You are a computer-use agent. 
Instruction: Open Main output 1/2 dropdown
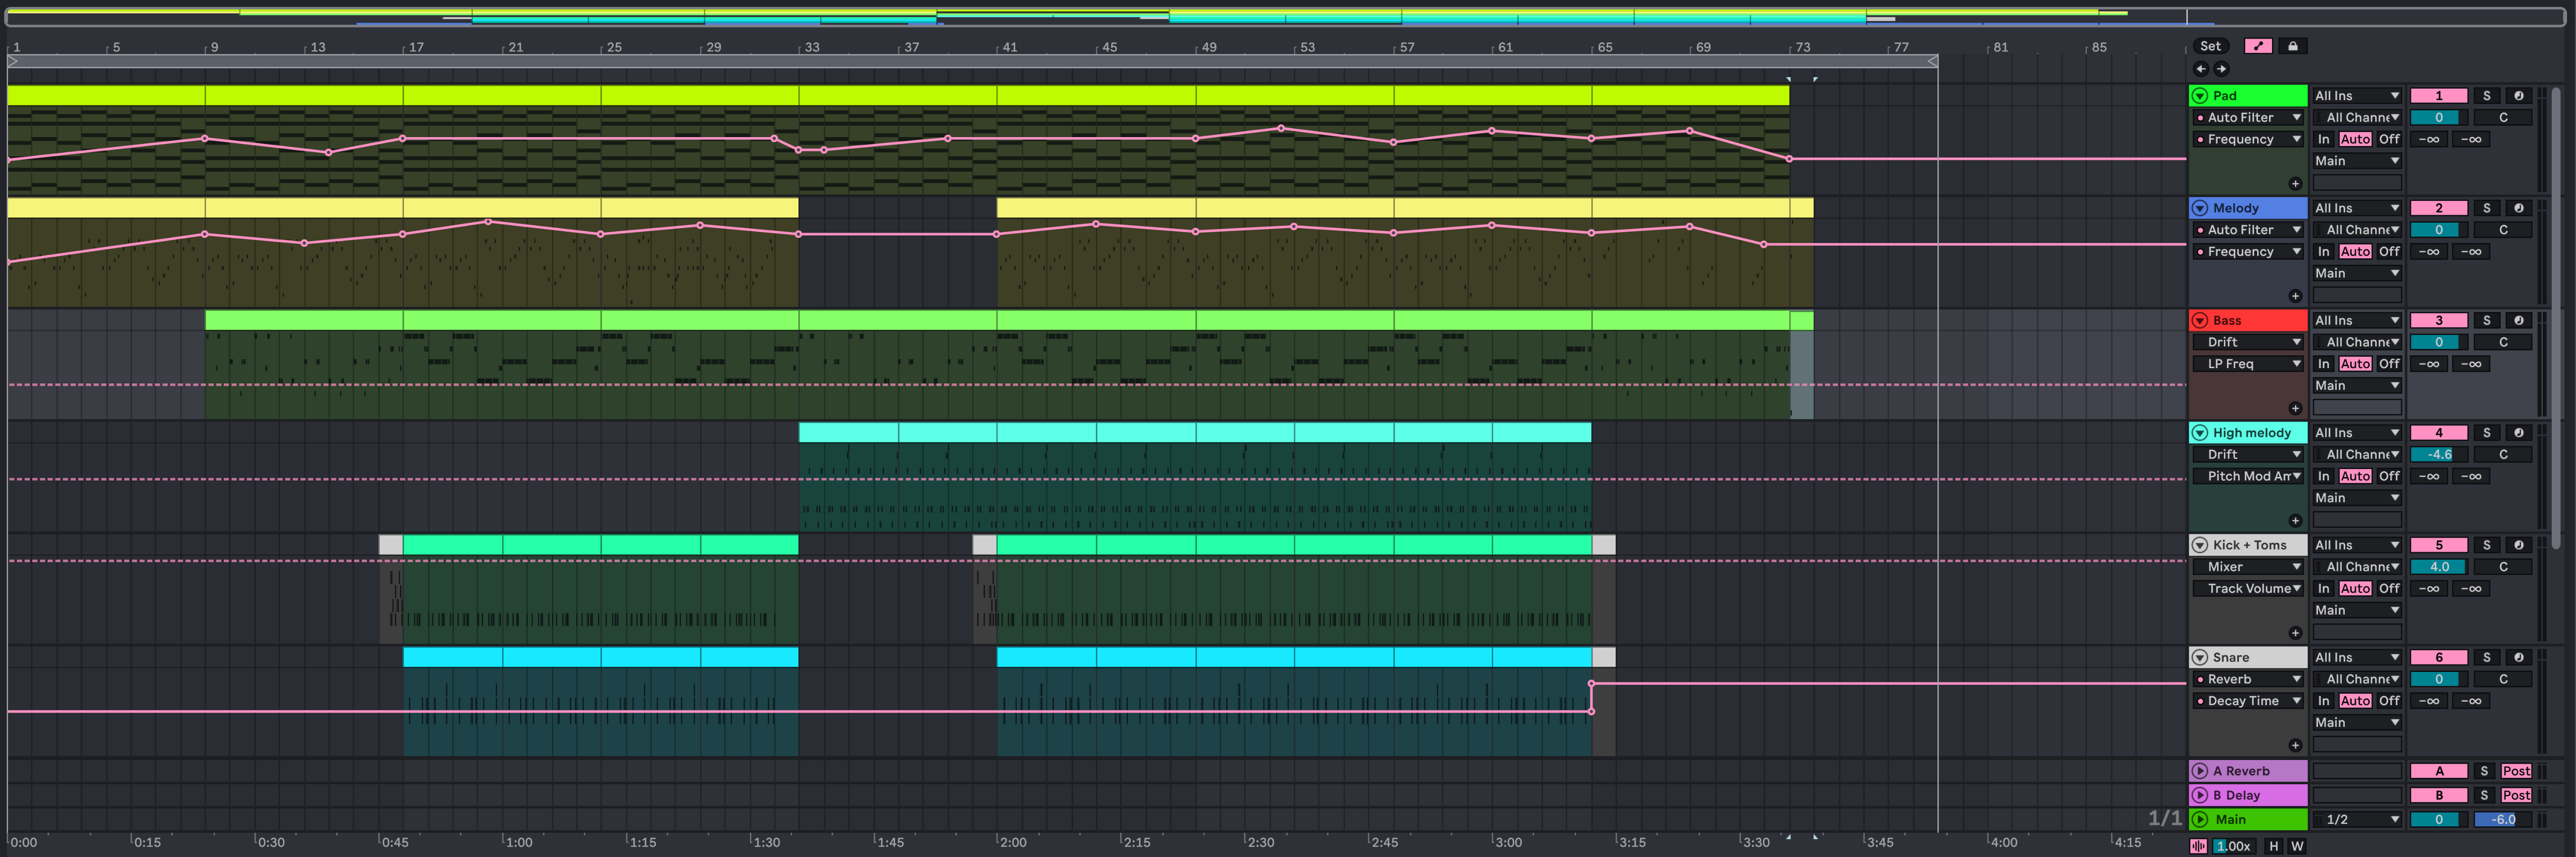(x=2357, y=819)
